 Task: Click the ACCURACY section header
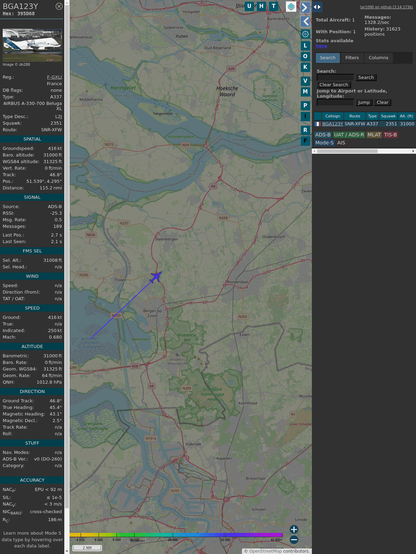[x=32, y=480]
